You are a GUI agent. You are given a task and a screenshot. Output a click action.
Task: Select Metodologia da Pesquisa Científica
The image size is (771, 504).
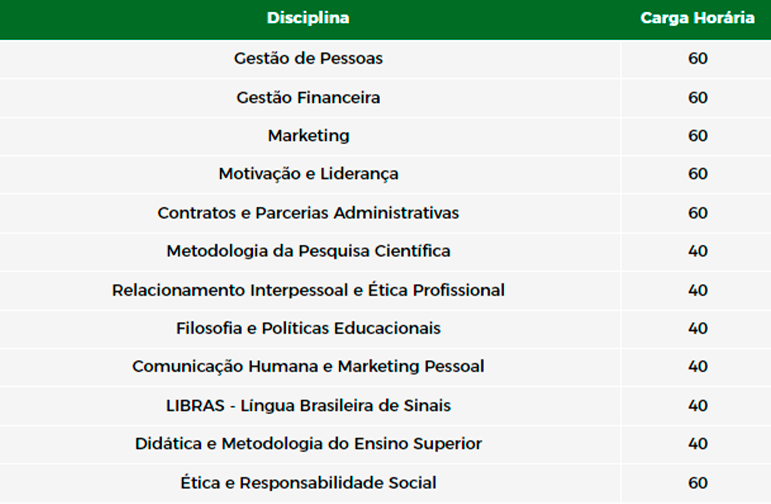[x=308, y=251]
